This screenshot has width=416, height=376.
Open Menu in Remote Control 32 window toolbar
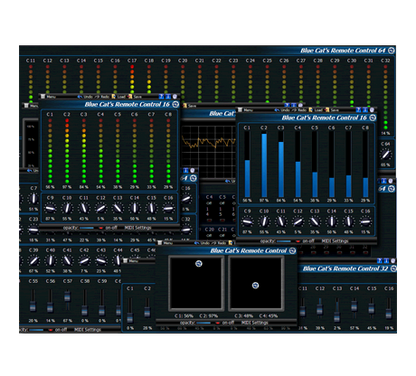[x=131, y=261]
